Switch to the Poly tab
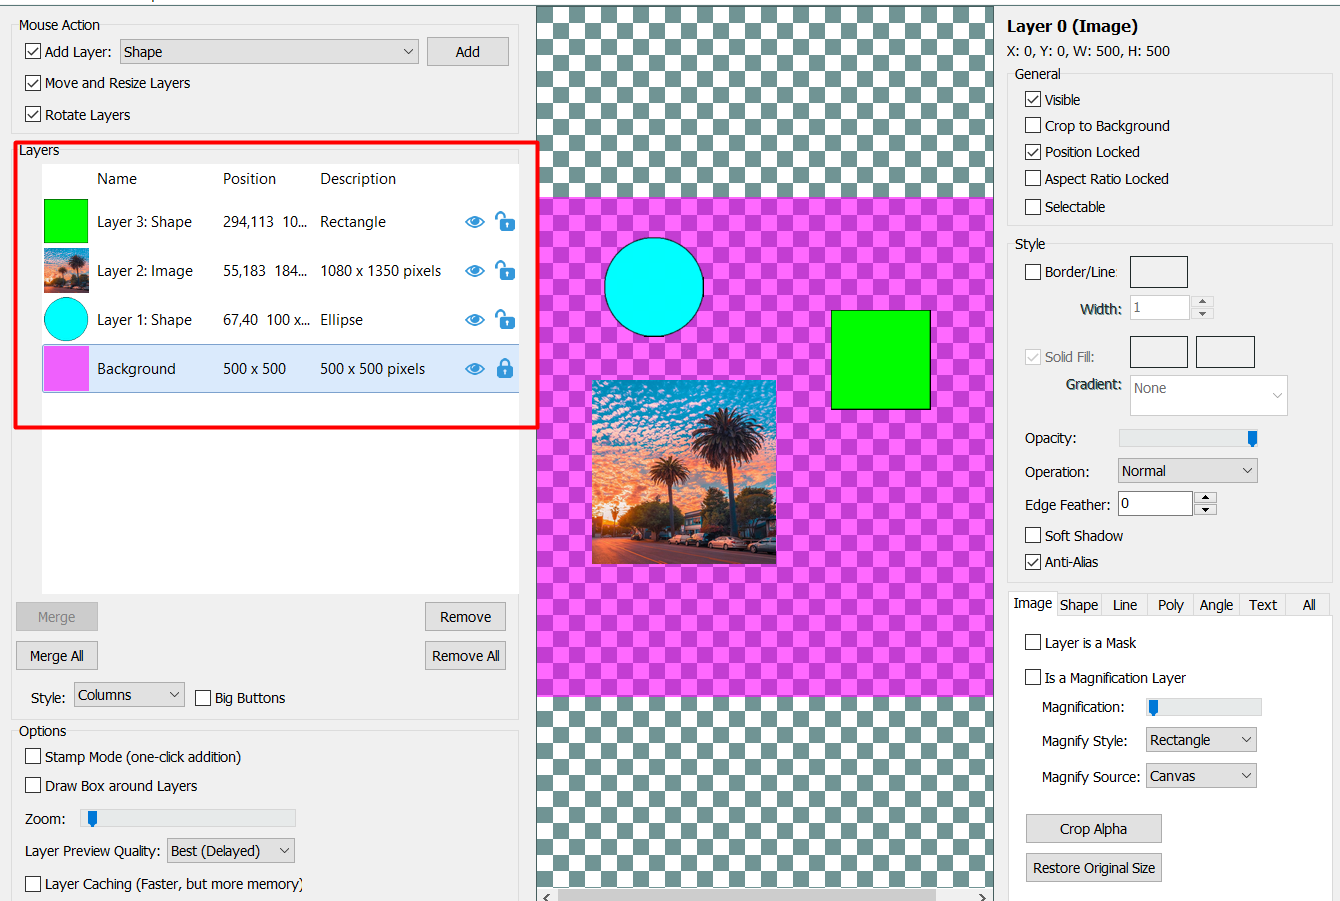 pyautogui.click(x=1171, y=605)
